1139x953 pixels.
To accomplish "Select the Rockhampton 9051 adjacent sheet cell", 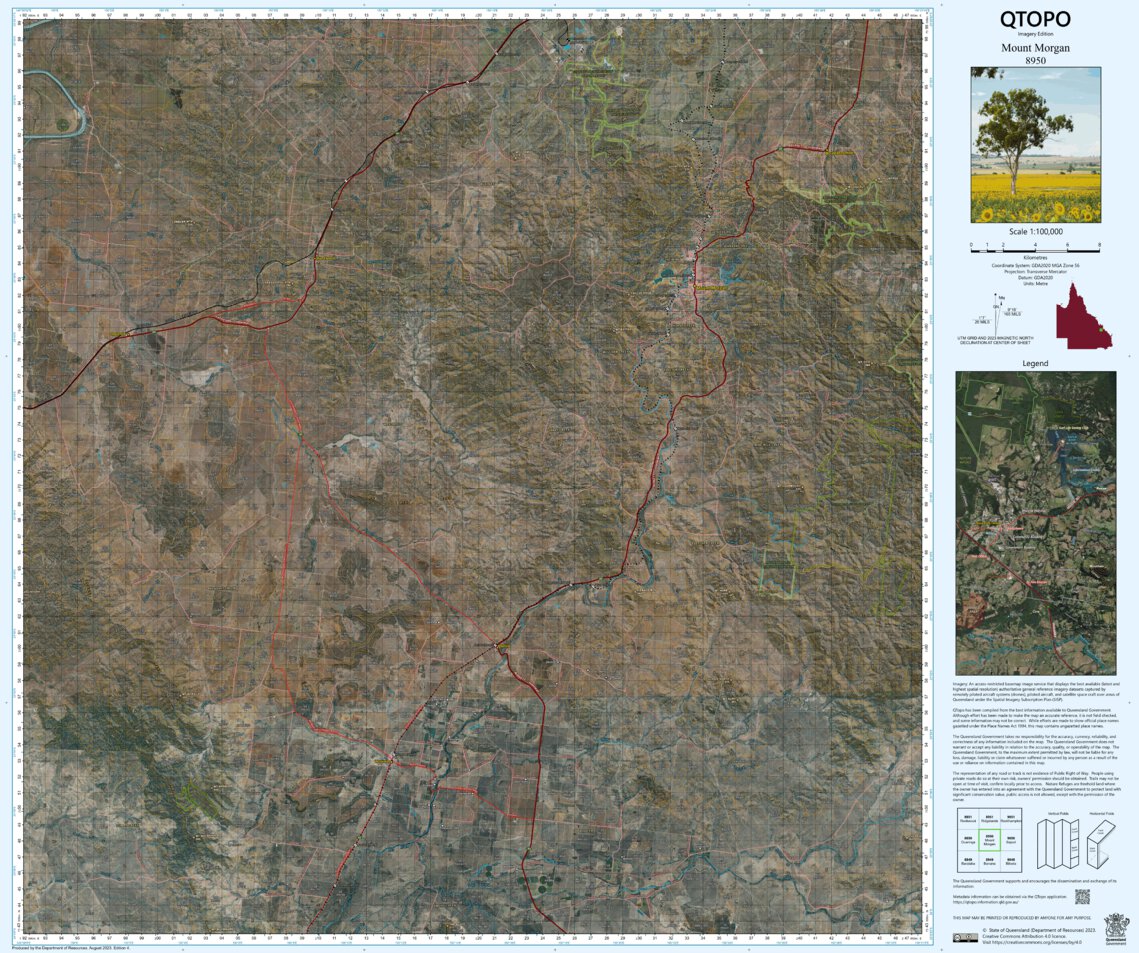I will click(1012, 818).
